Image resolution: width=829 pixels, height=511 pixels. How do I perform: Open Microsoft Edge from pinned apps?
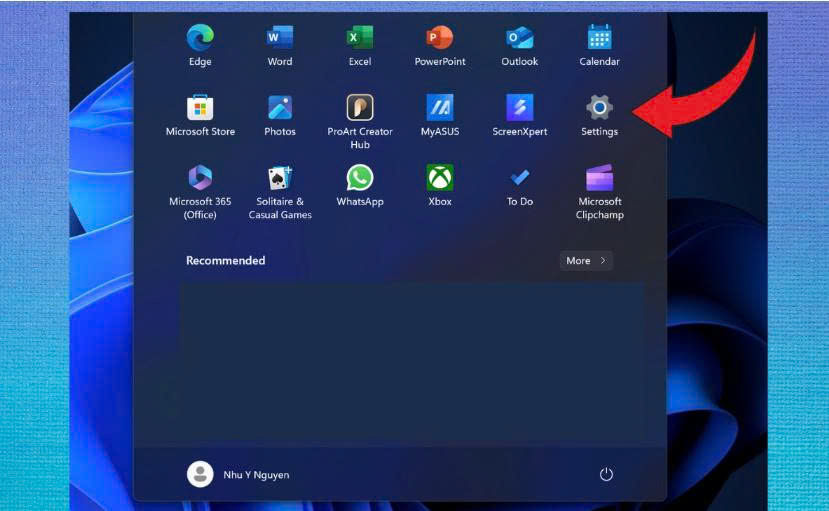[200, 38]
